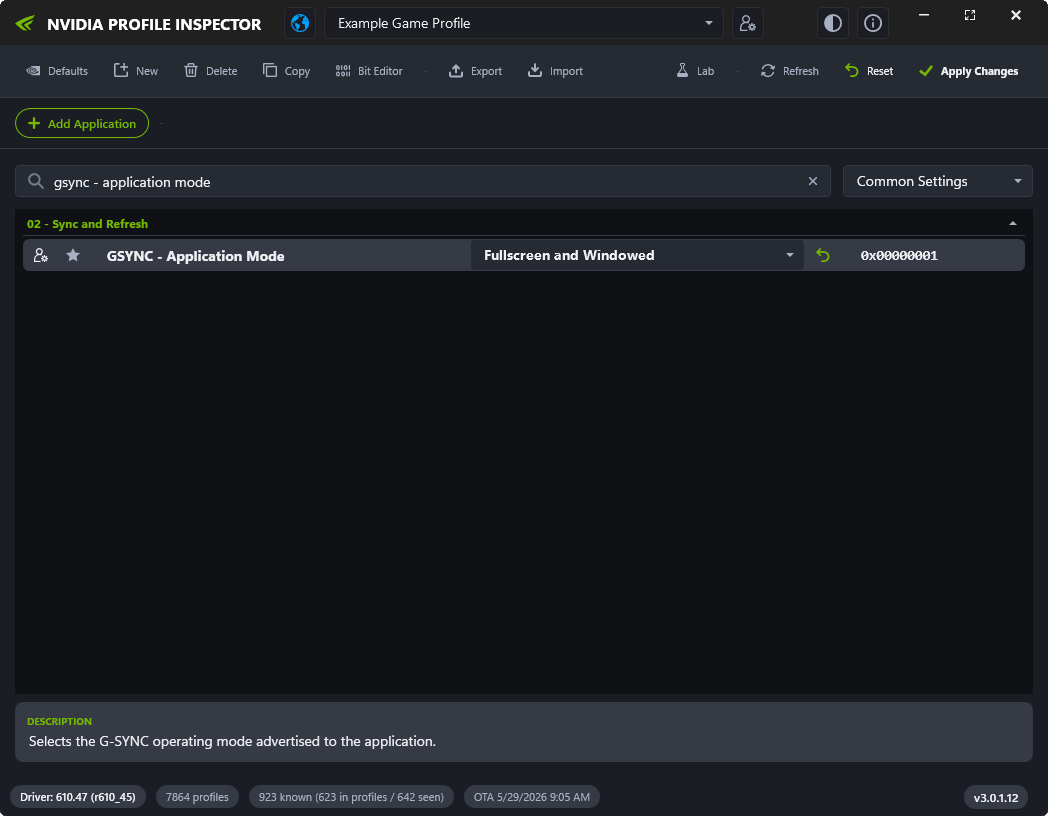
Task: Click the NVIDIA logo in the title bar
Action: click(x=25, y=24)
